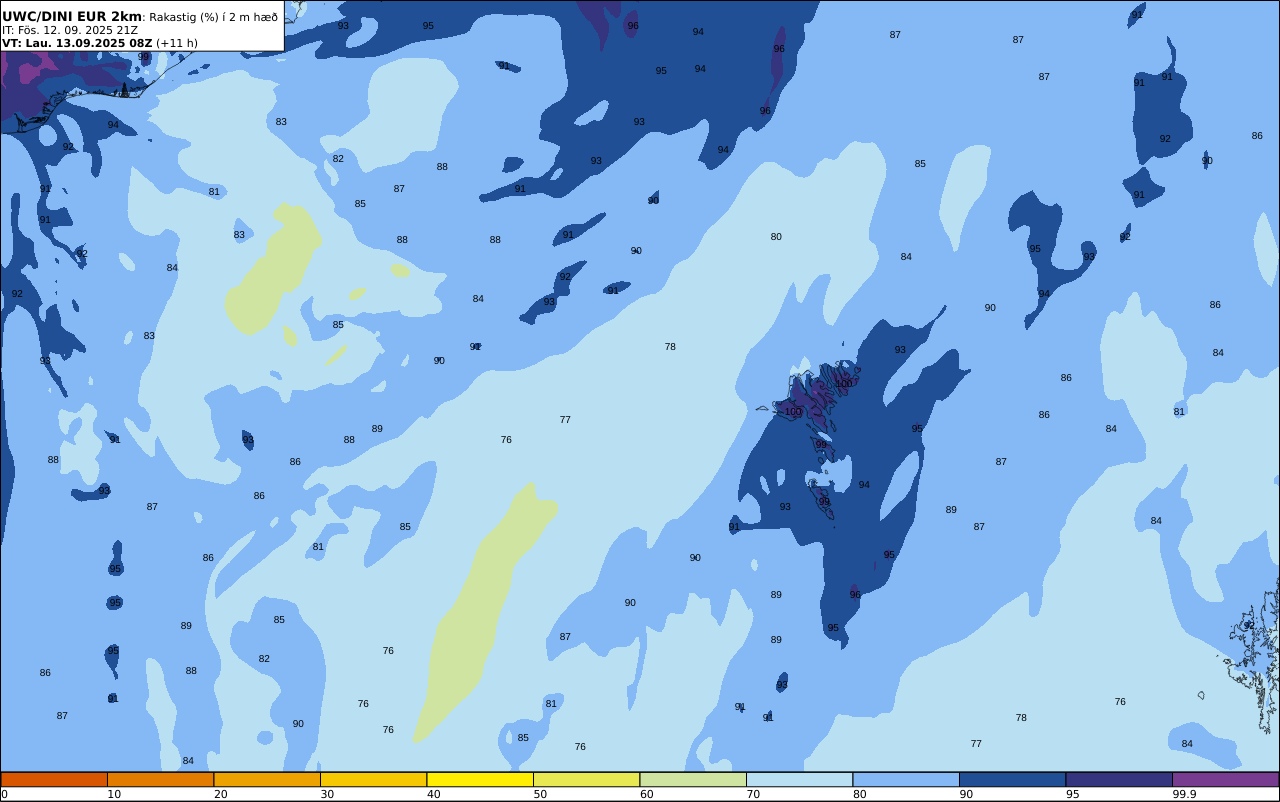Pick the light green 60–70 legend swatch
This screenshot has width=1280, height=802.
click(693, 779)
